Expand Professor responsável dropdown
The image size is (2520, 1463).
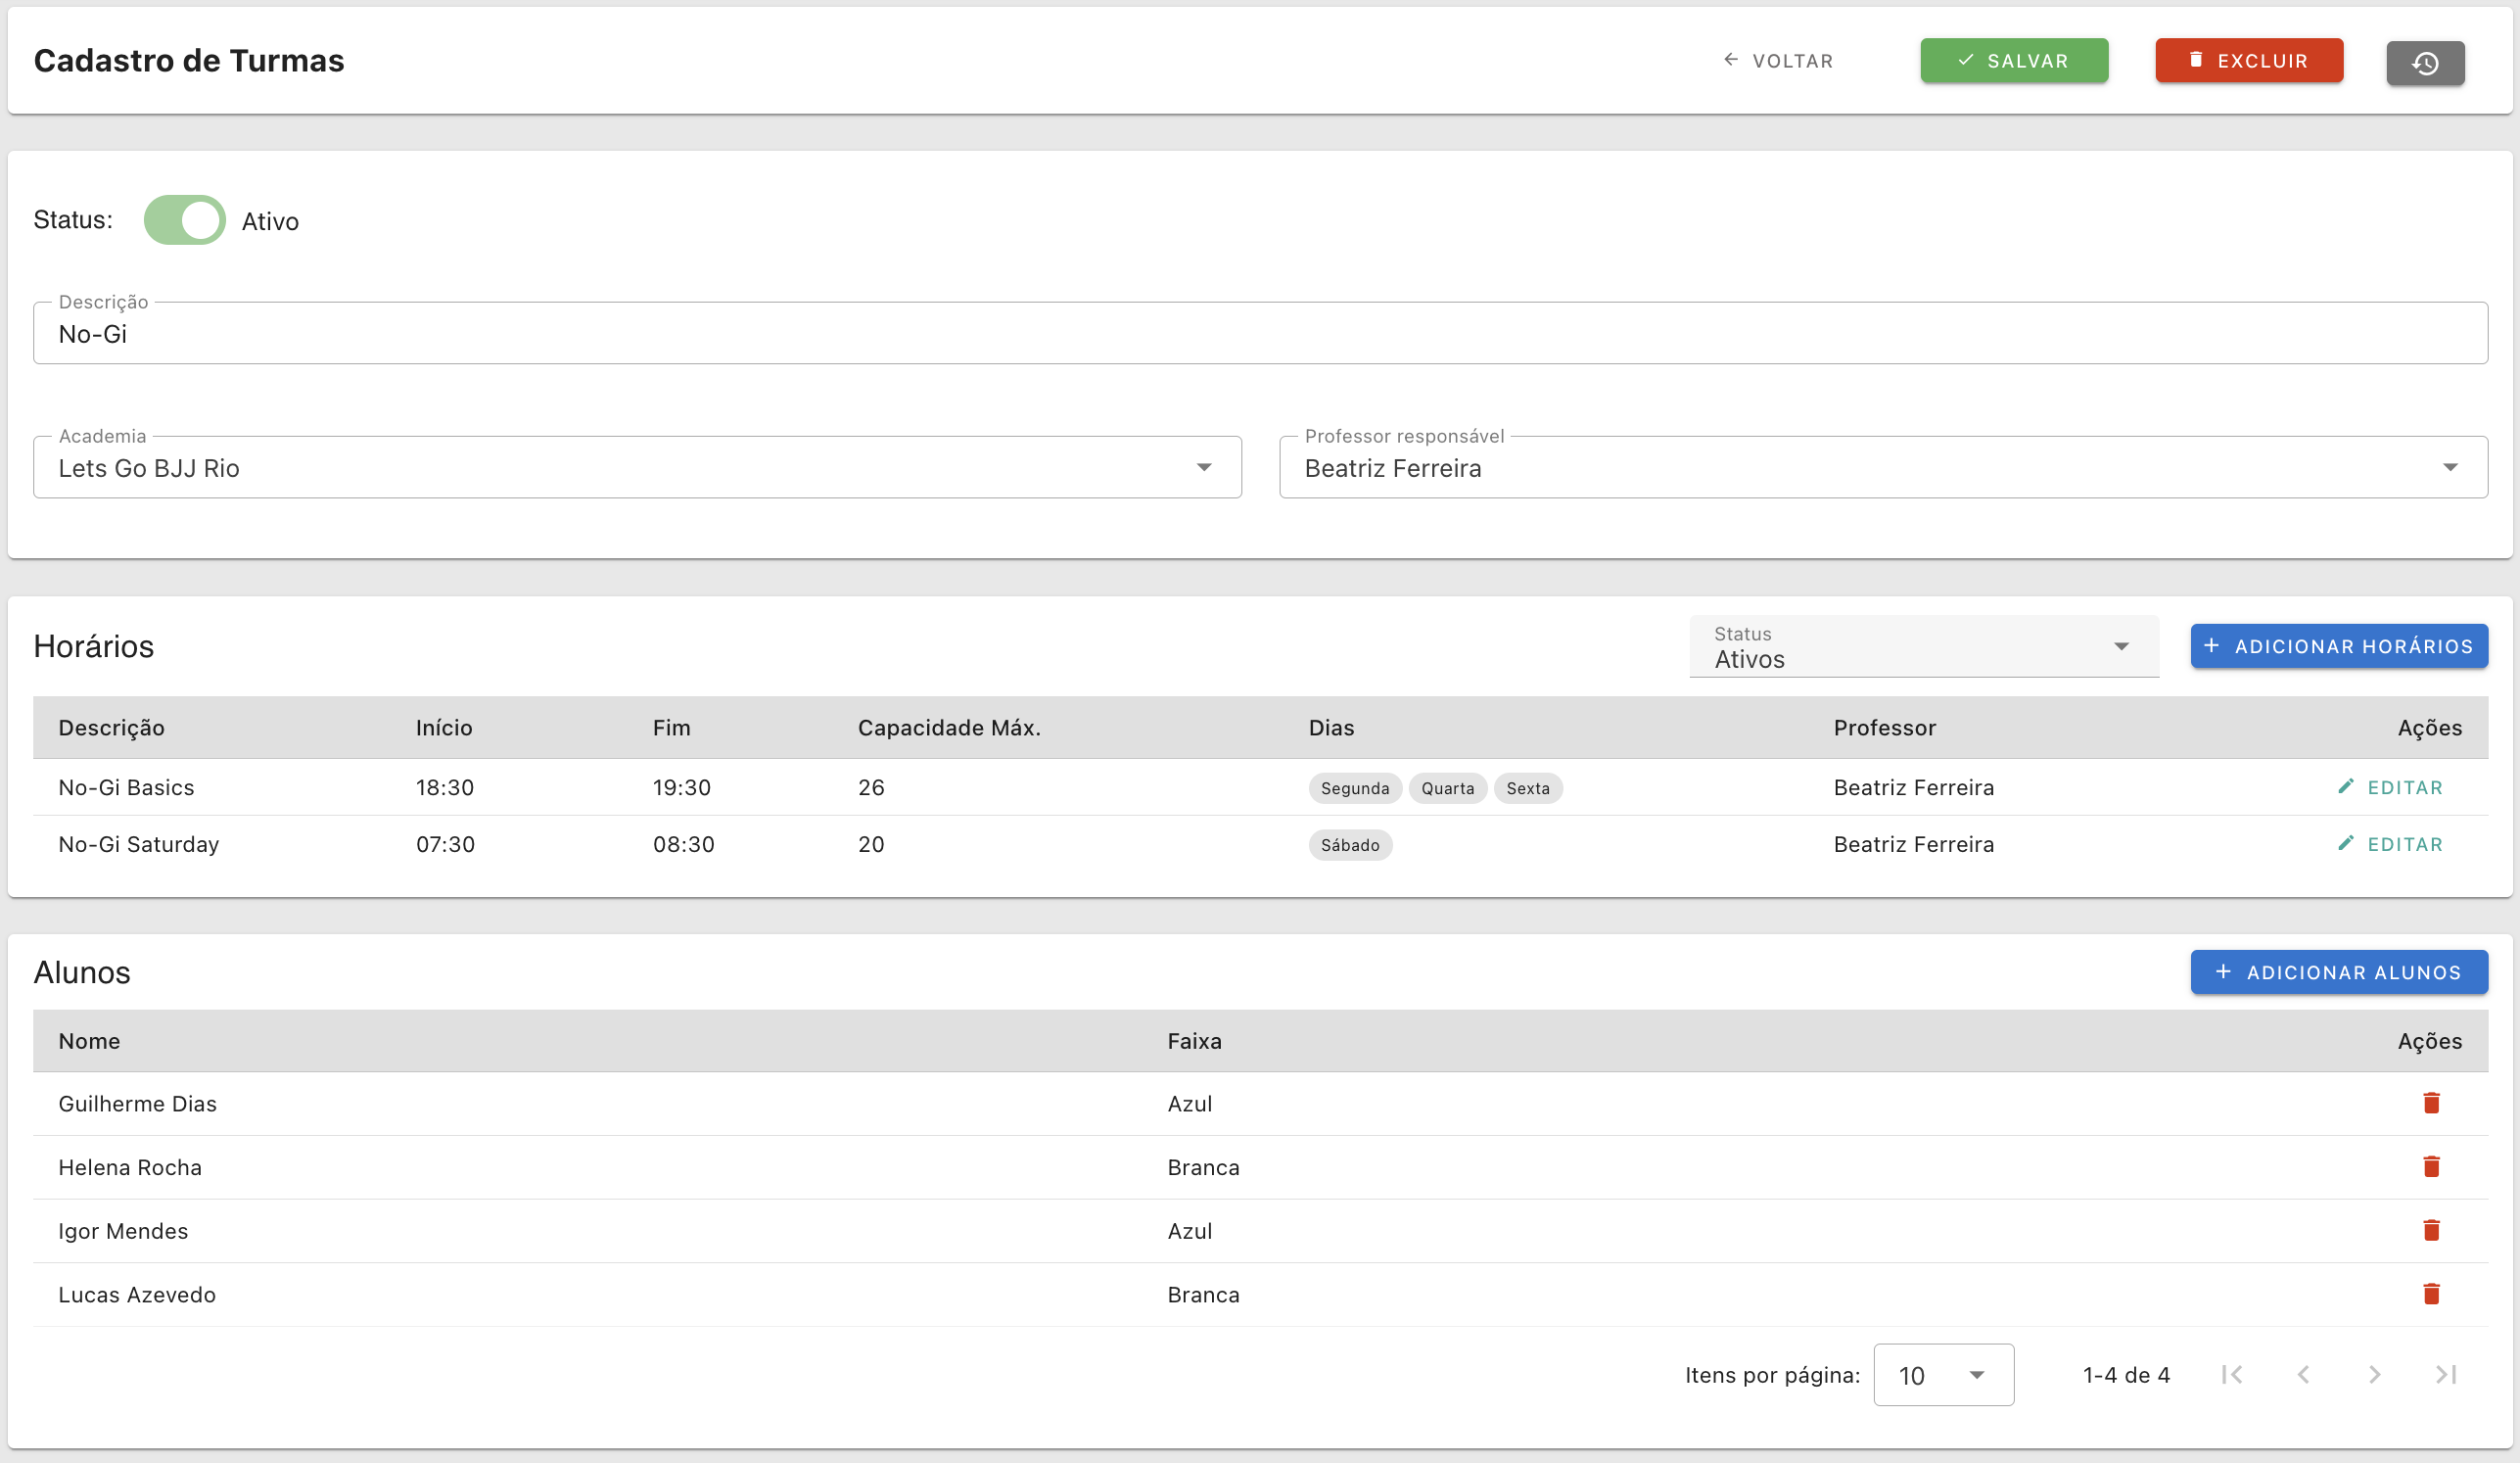1882,467
